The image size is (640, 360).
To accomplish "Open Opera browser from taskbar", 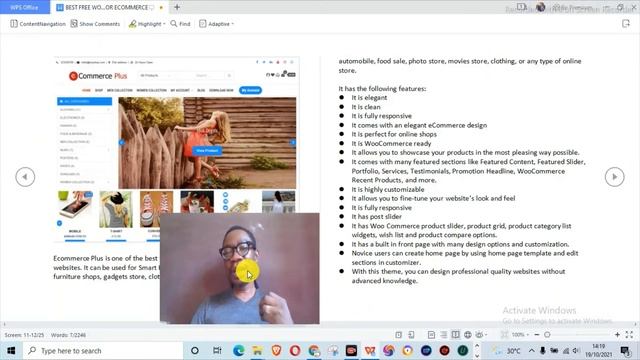I will [x=295, y=351].
